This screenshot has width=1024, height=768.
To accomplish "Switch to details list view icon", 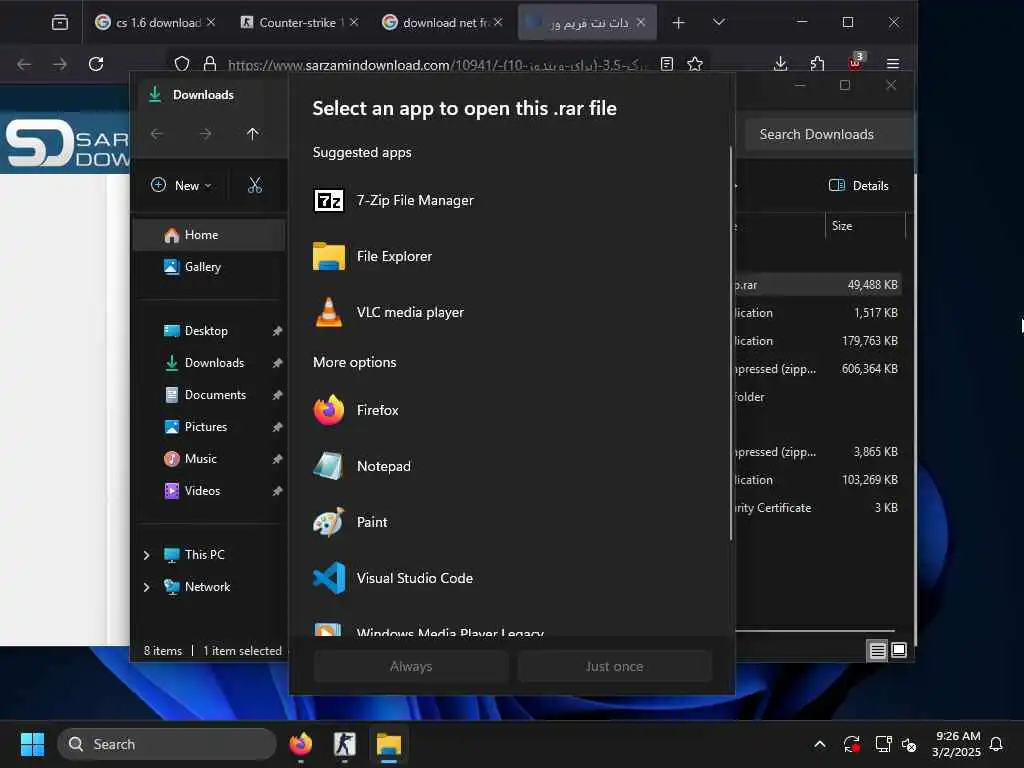I will coord(878,650).
